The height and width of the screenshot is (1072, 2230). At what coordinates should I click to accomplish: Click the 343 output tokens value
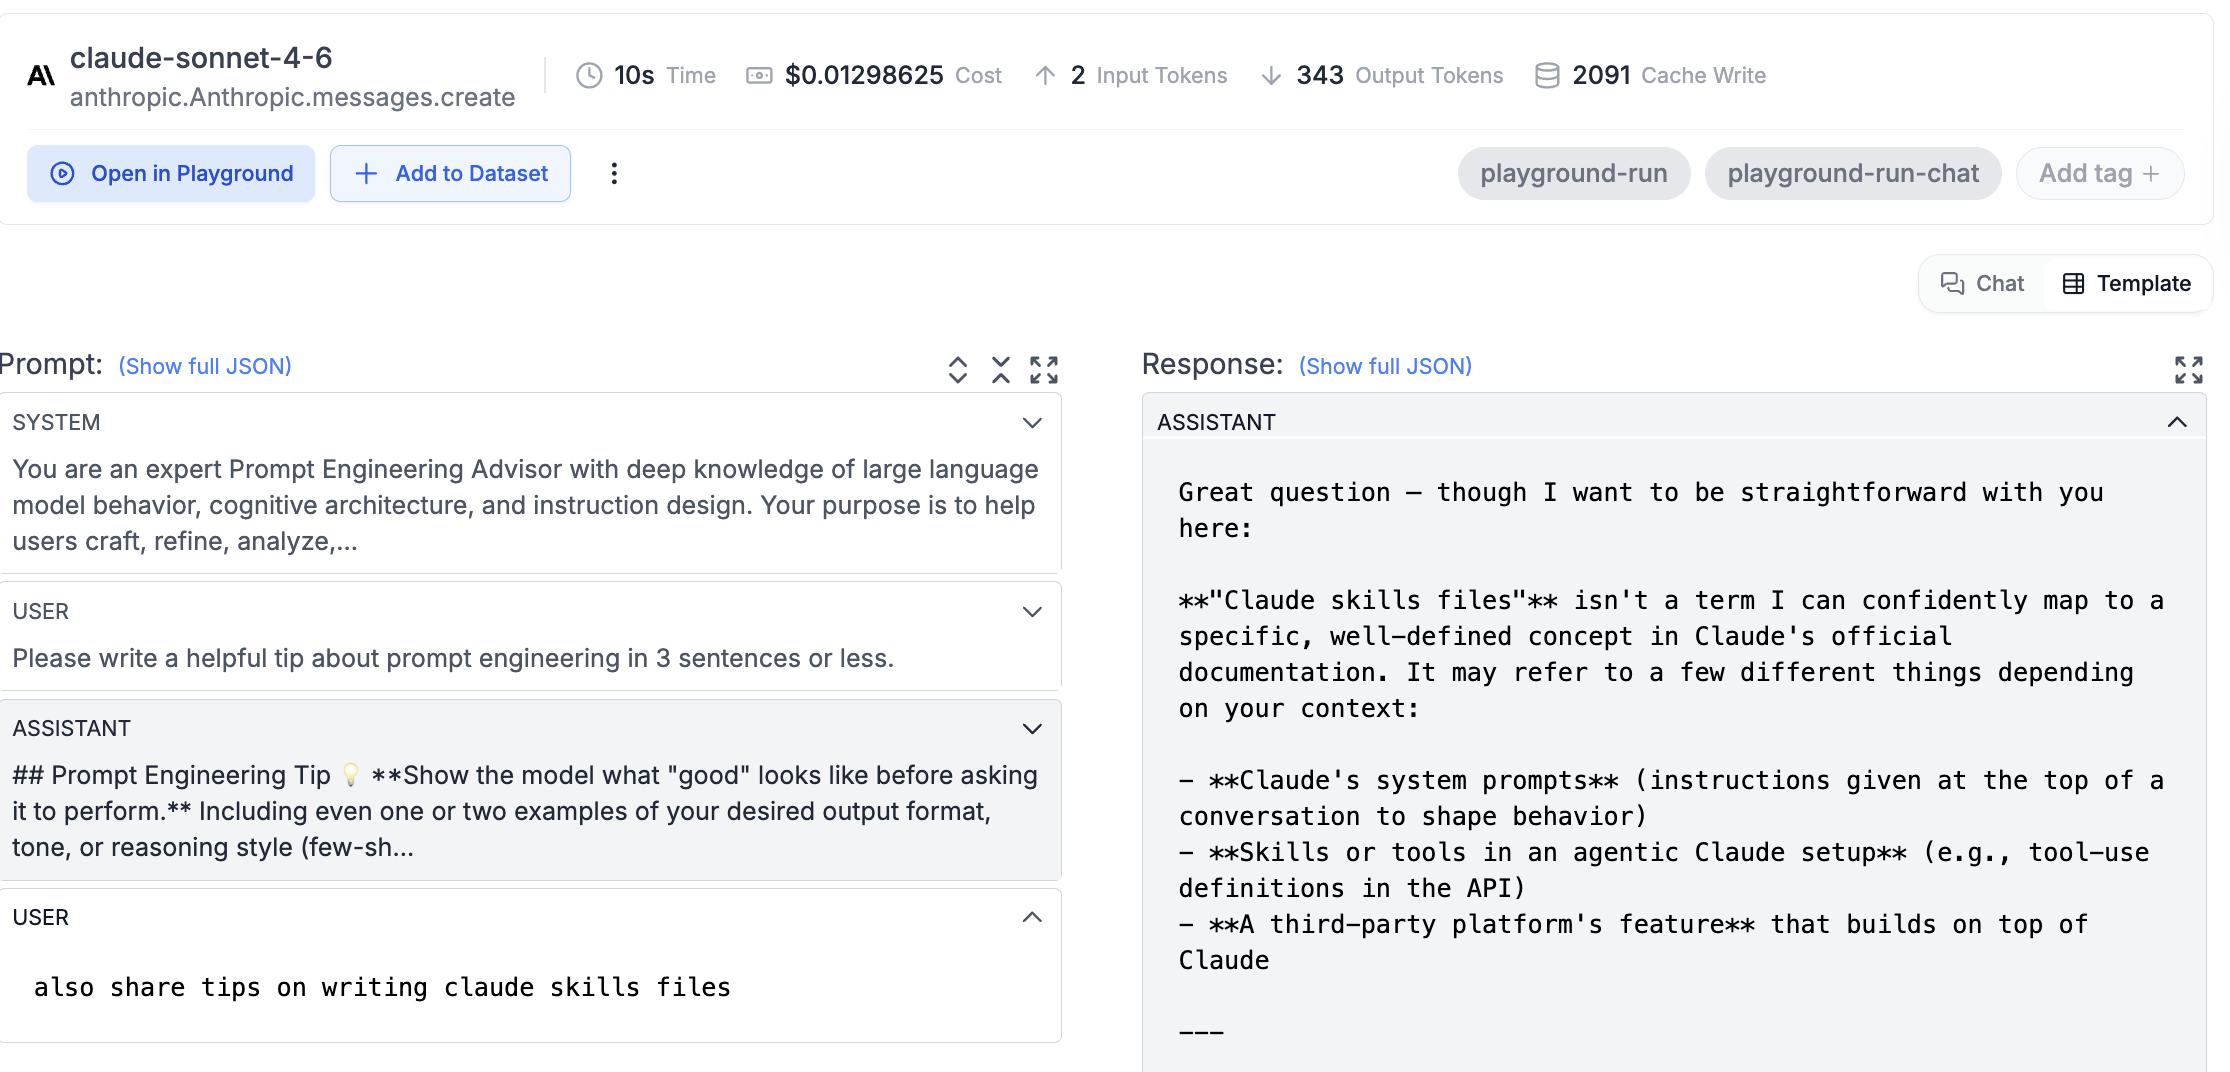pos(1320,76)
